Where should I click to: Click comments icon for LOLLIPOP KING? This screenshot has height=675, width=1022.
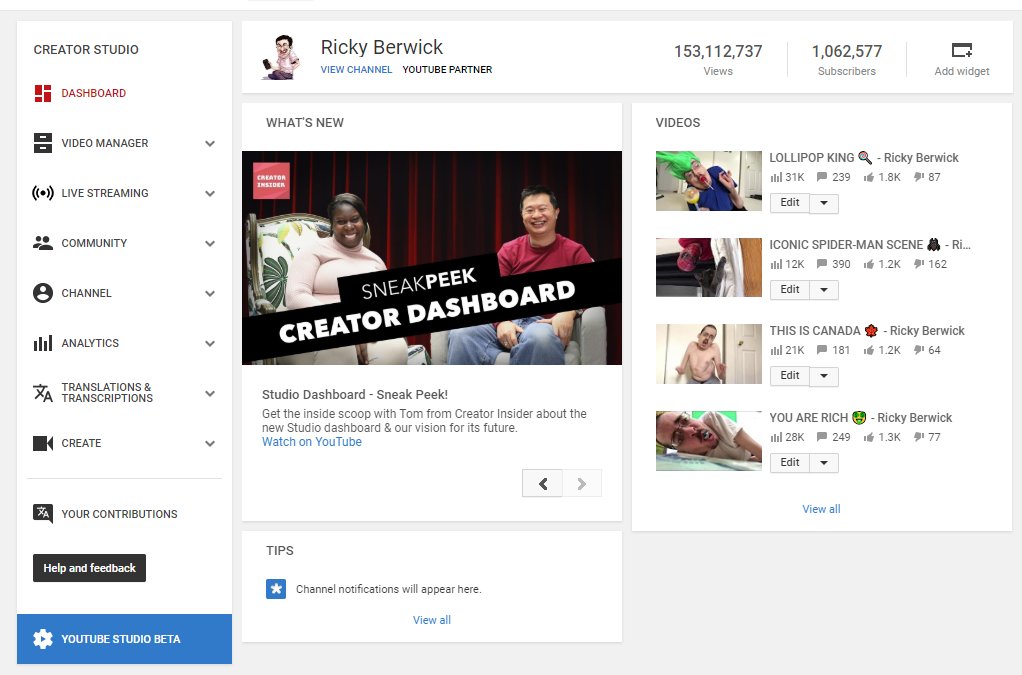(822, 177)
